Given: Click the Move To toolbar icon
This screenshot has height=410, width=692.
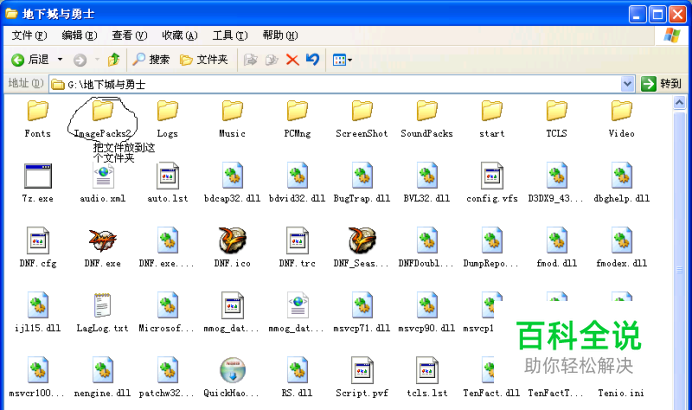Looking at the screenshot, I should 251,60.
